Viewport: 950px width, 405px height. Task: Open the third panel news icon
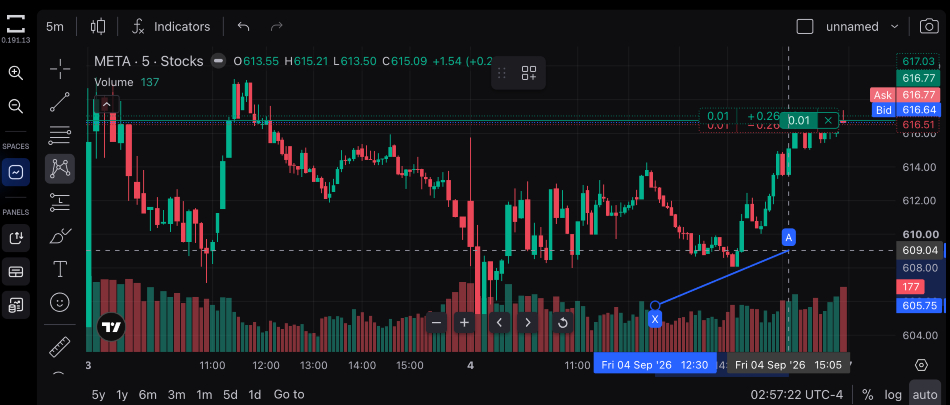click(16, 305)
